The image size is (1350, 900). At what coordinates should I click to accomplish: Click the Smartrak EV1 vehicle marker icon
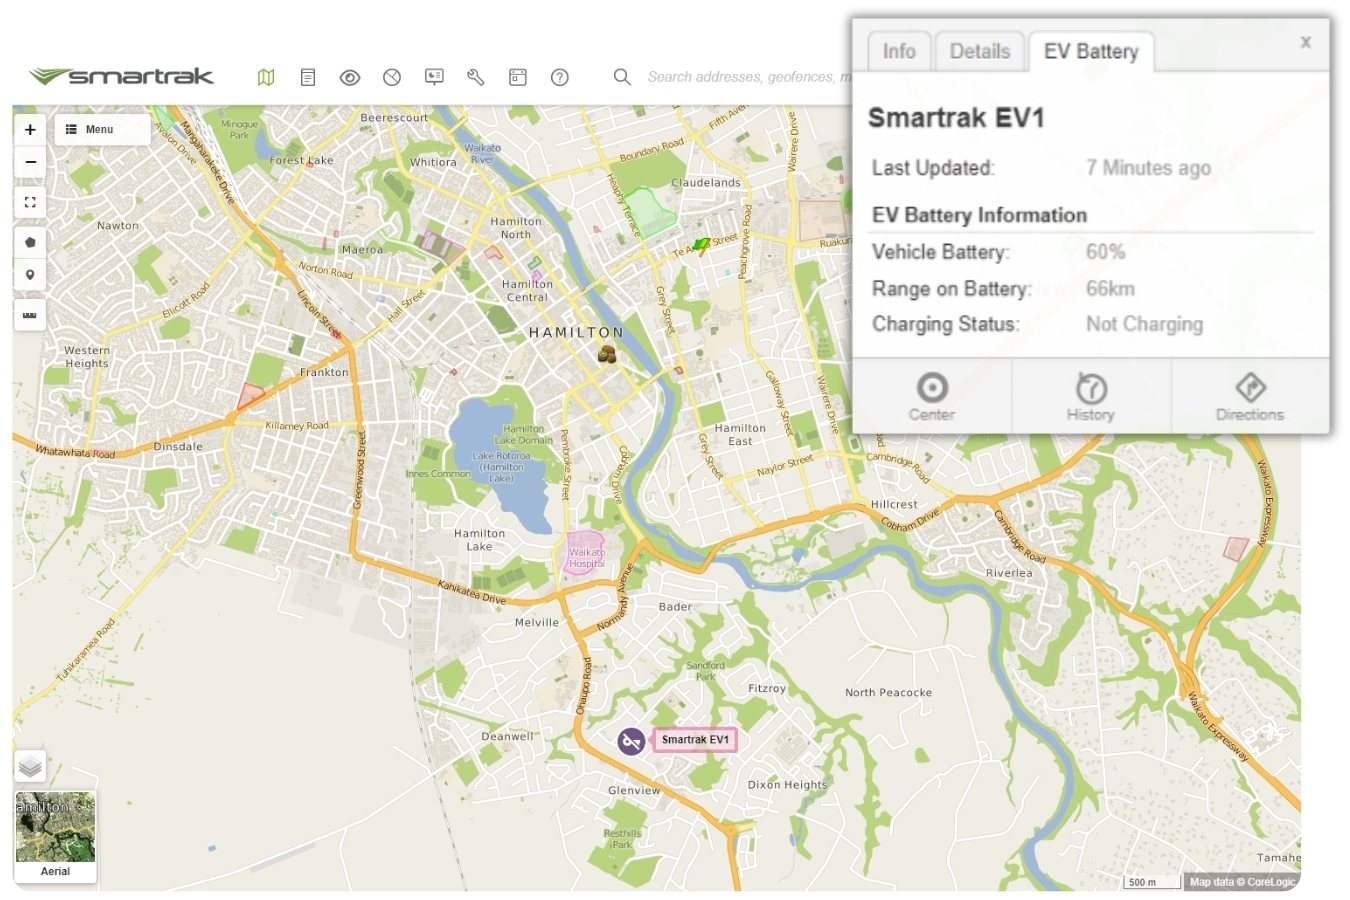631,741
